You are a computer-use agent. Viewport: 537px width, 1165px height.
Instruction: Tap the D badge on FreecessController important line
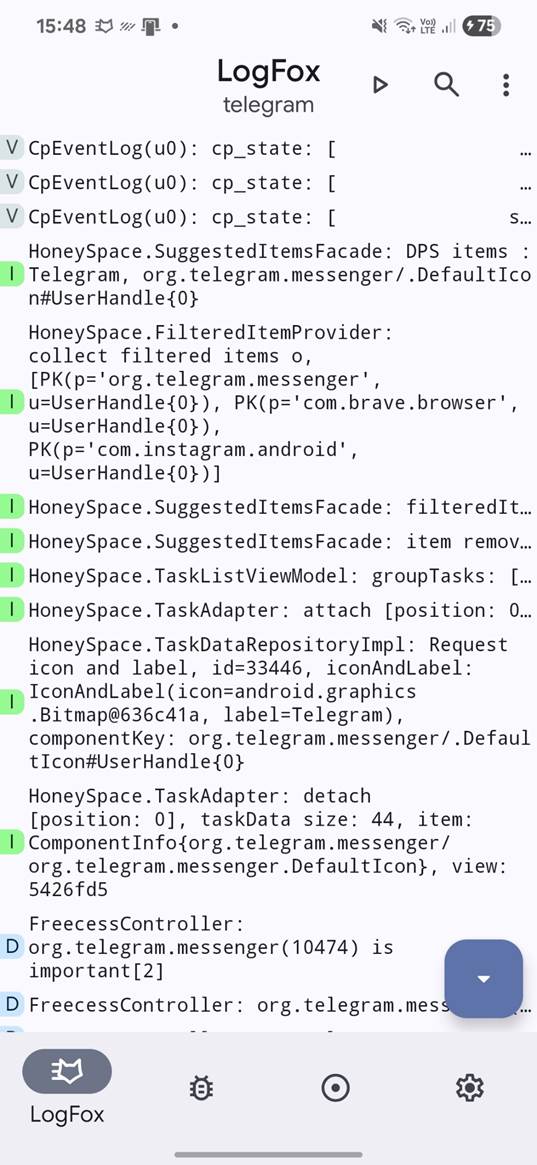[12, 947]
